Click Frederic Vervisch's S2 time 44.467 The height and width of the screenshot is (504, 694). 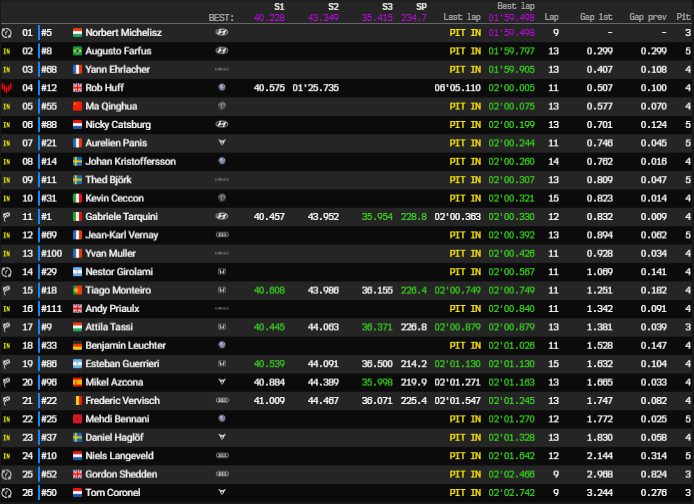323,400
